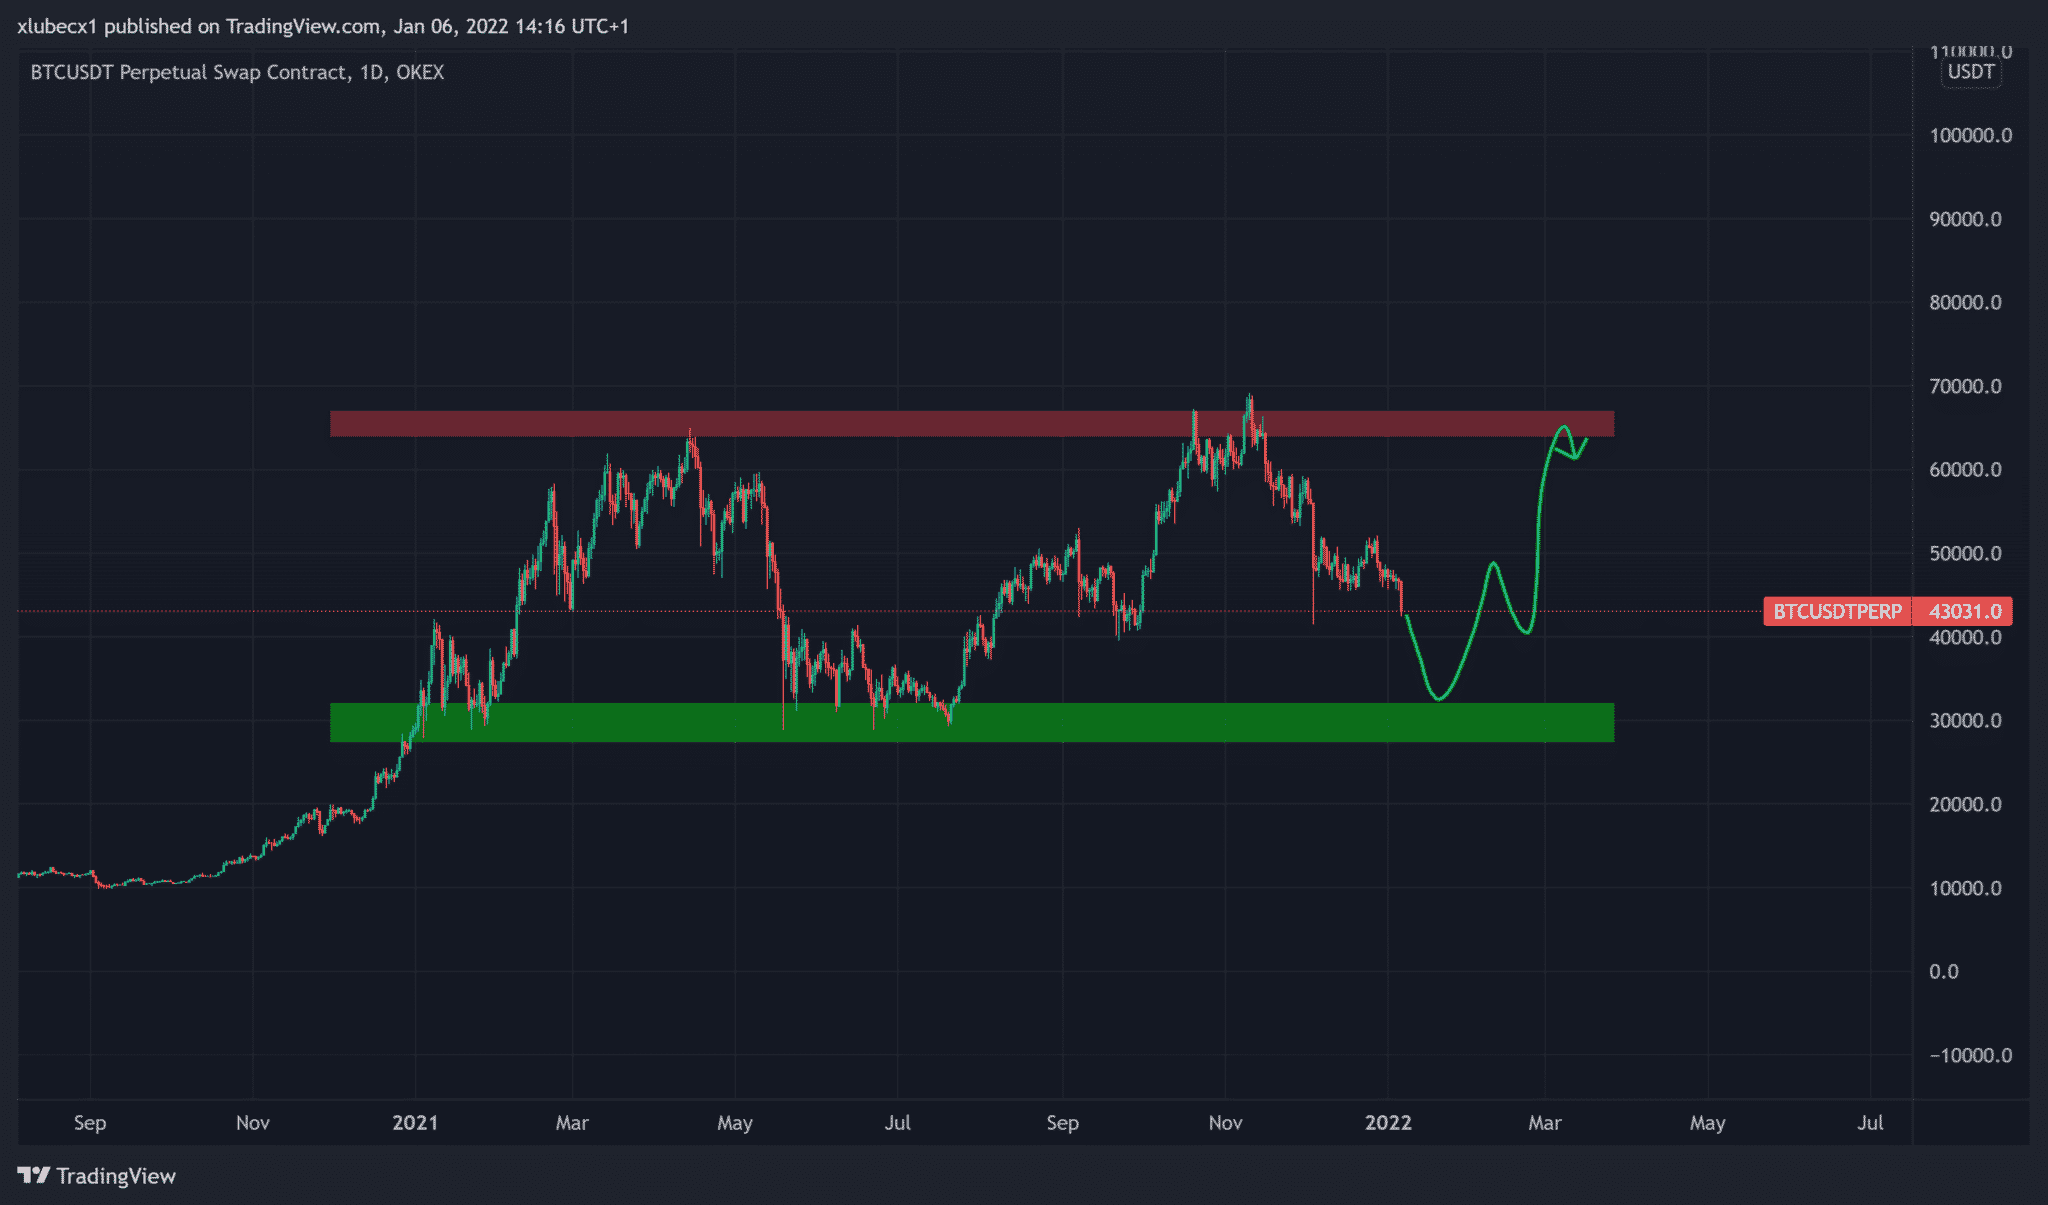Click the 70000.0 price scale label
Viewport: 2048px width, 1205px height.
pyautogui.click(x=1965, y=386)
